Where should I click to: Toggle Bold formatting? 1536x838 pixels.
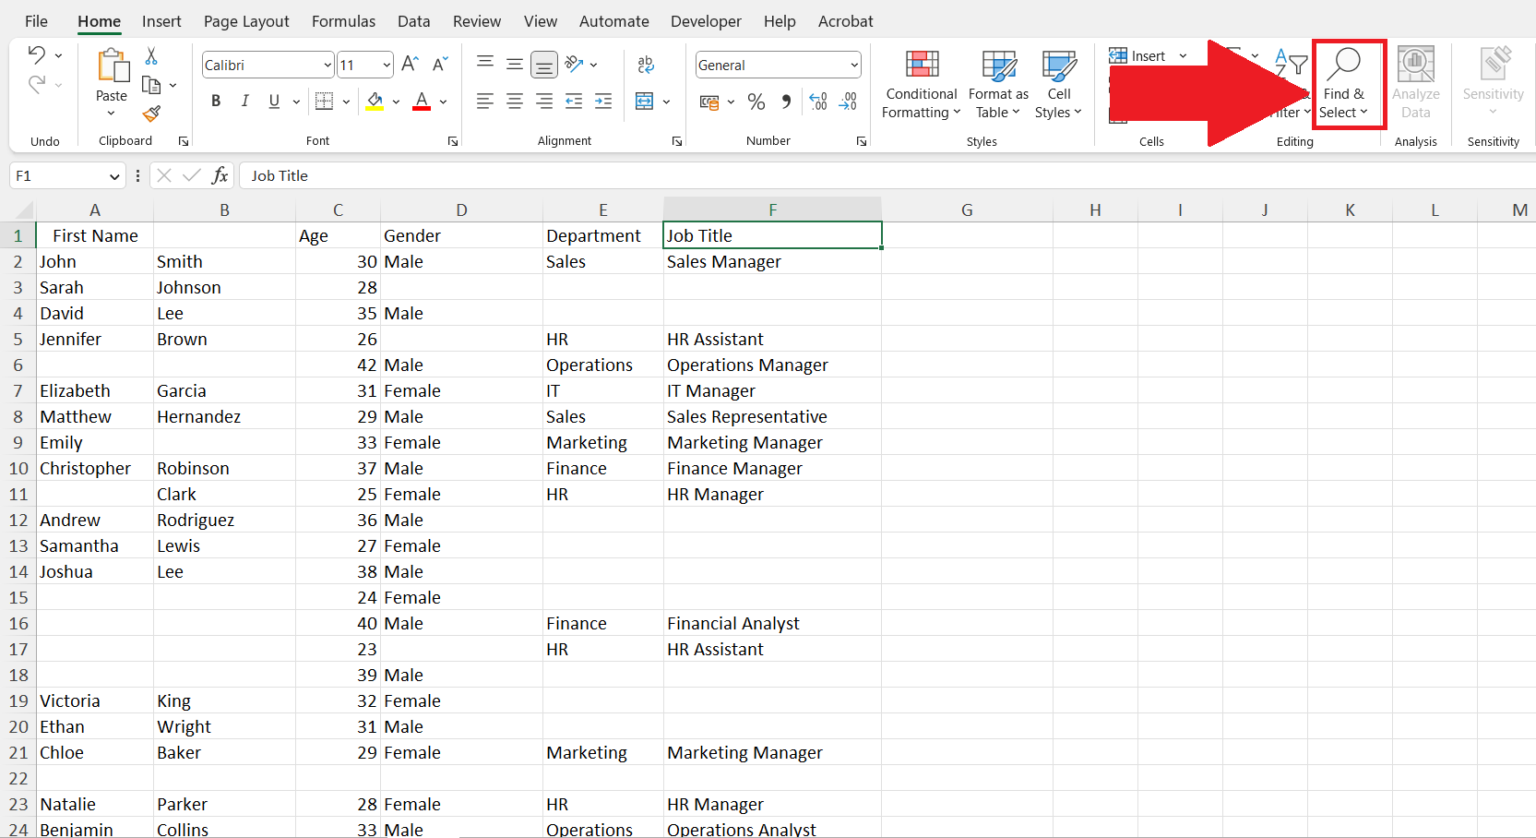coord(216,101)
